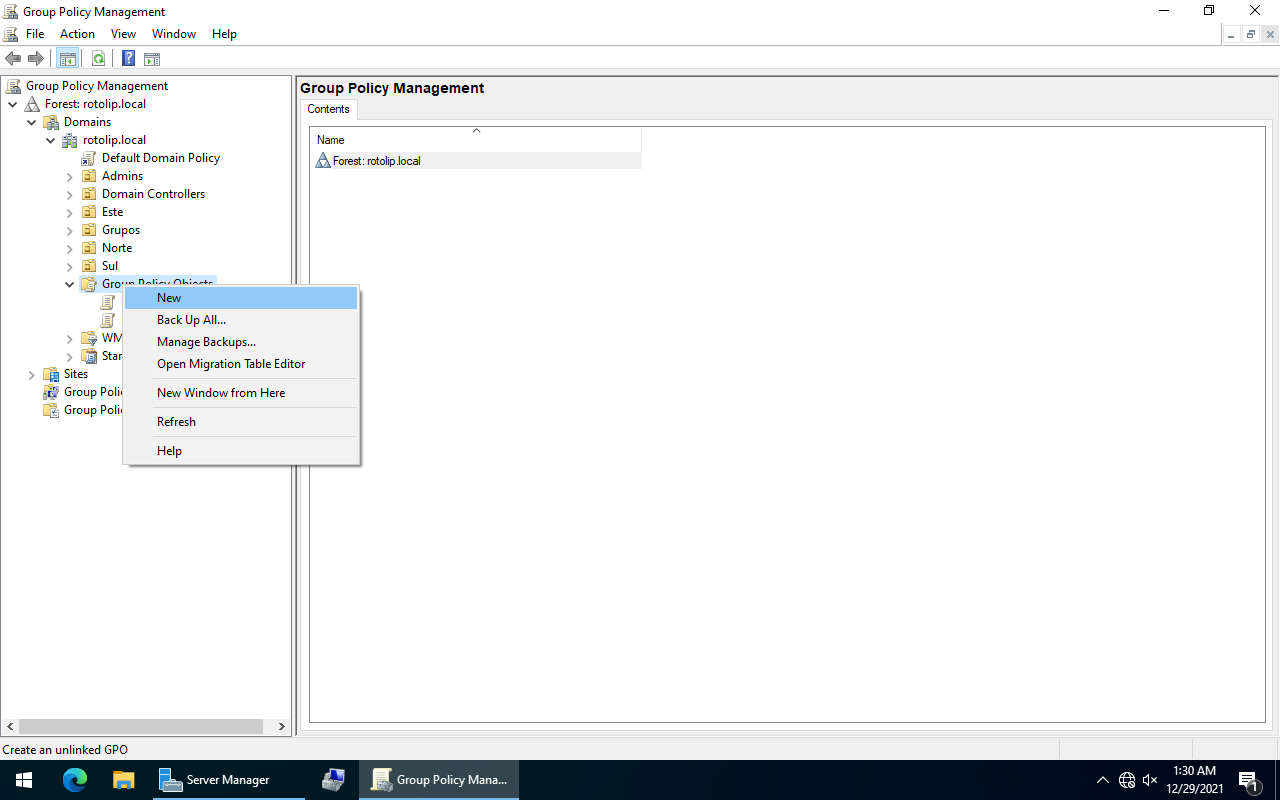Select the Default Domain Policy tree item

point(160,158)
